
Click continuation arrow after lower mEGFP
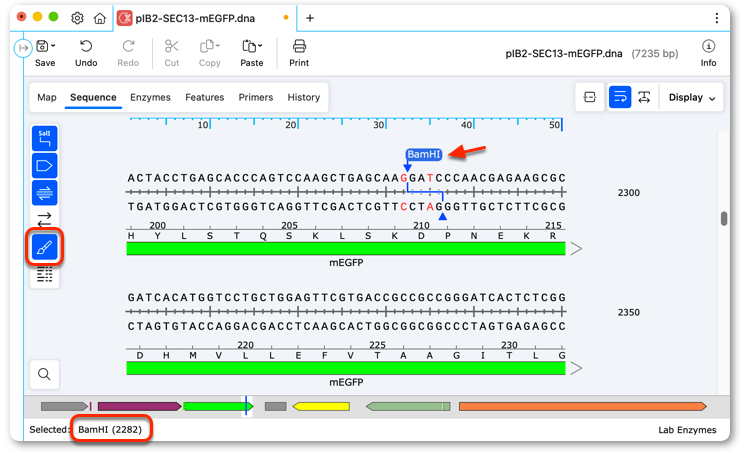576,368
